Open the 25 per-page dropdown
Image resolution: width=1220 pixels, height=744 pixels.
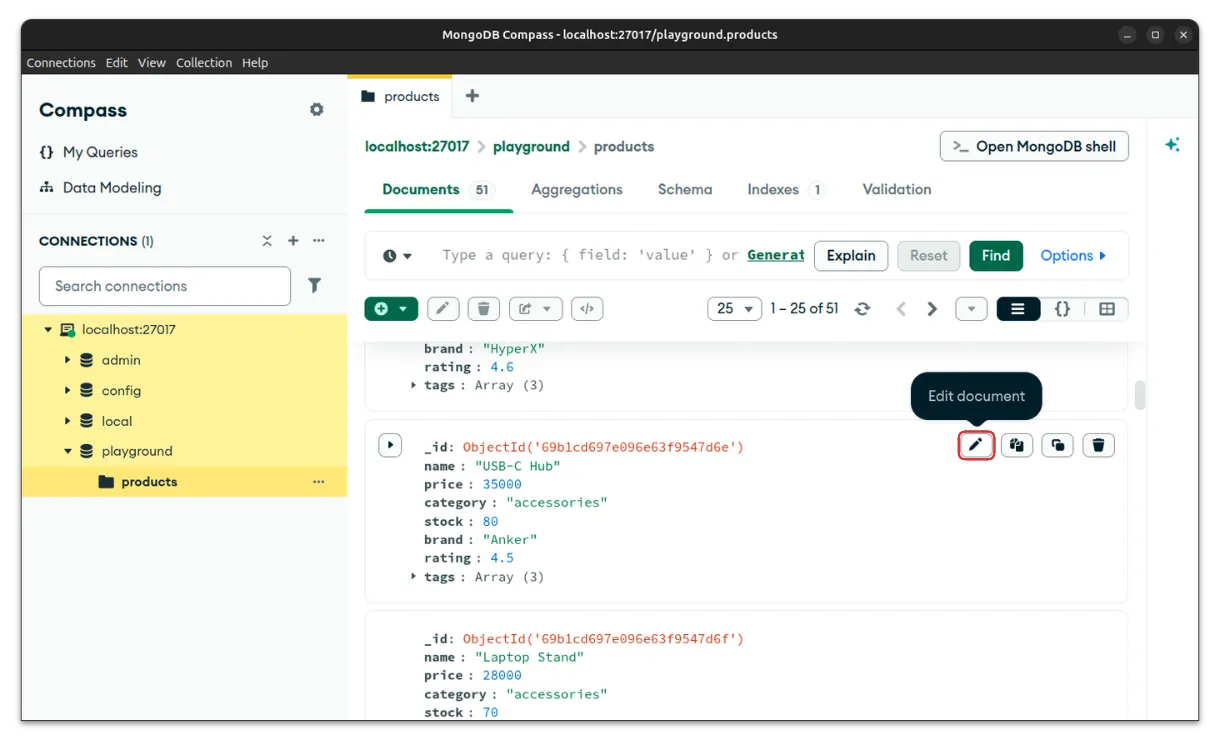point(734,309)
